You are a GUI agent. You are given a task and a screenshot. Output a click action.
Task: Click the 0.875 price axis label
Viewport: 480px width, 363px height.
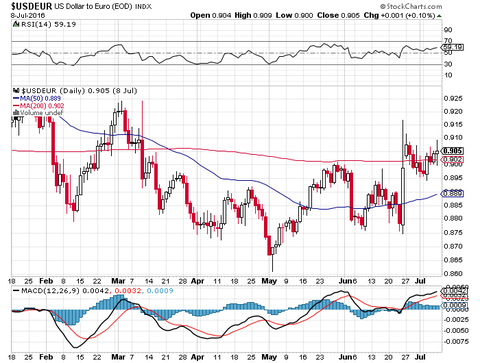click(x=453, y=232)
